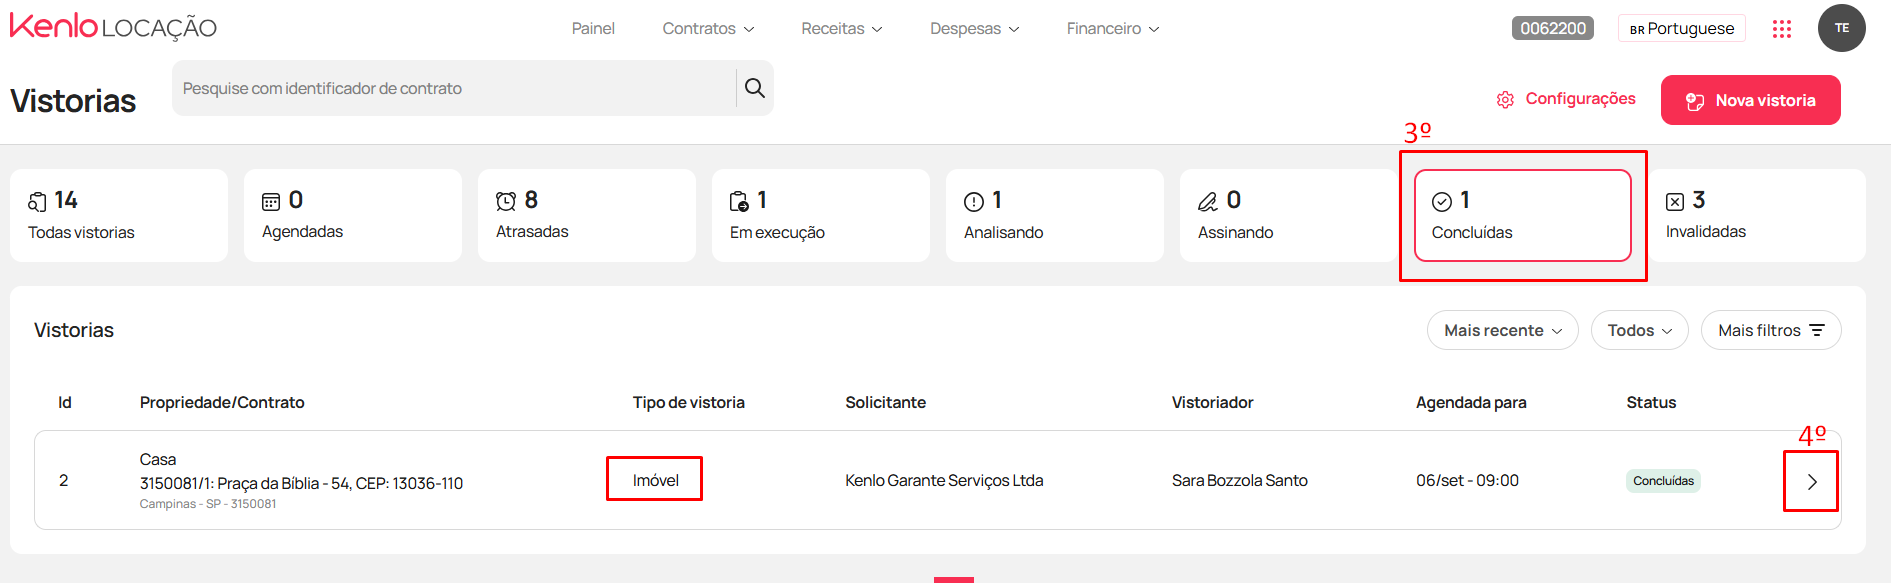Click the icon inside Nova vistoria button

(x=1695, y=101)
